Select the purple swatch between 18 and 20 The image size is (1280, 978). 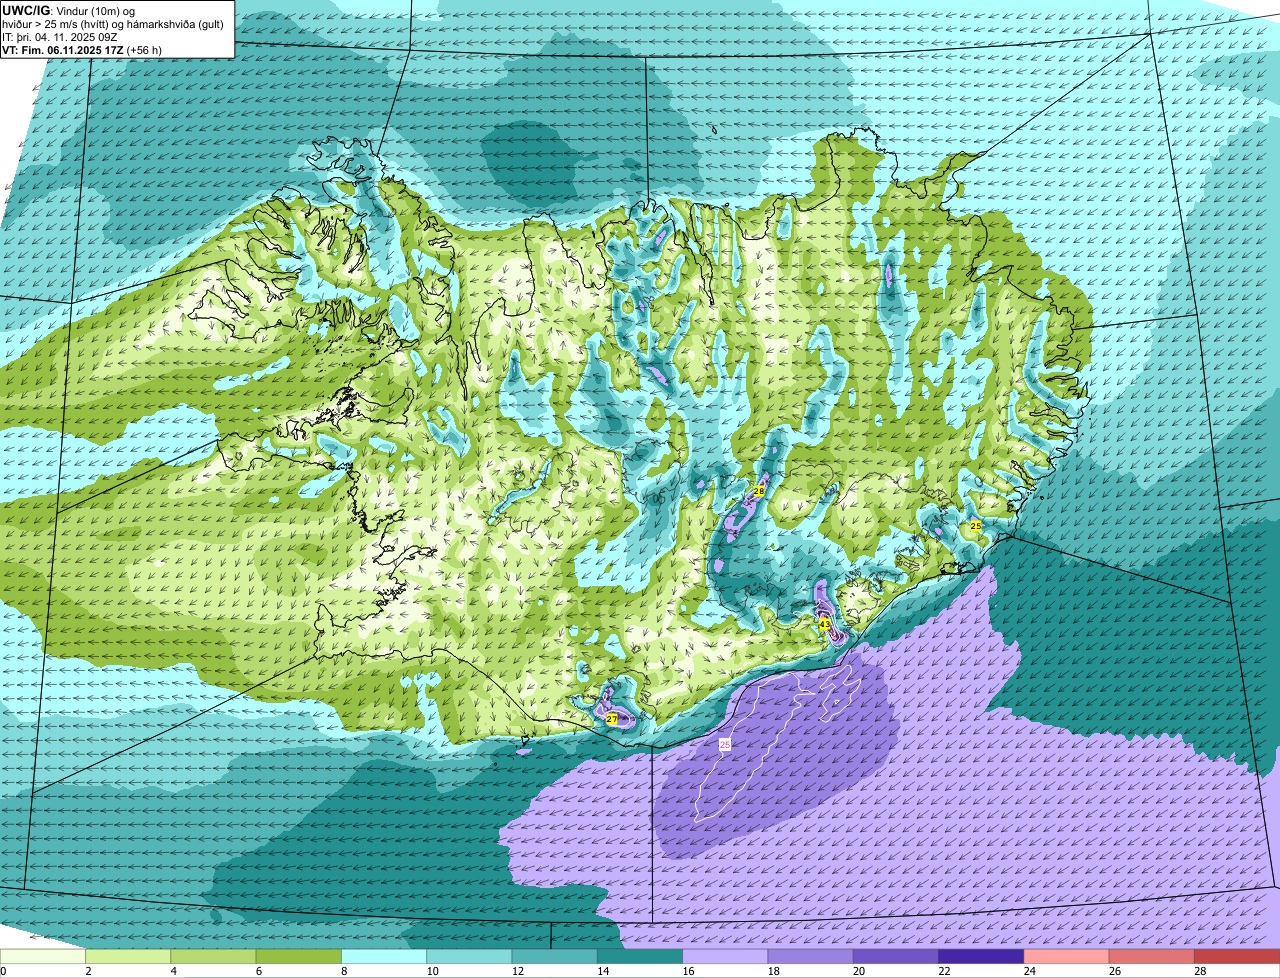pyautogui.click(x=811, y=957)
